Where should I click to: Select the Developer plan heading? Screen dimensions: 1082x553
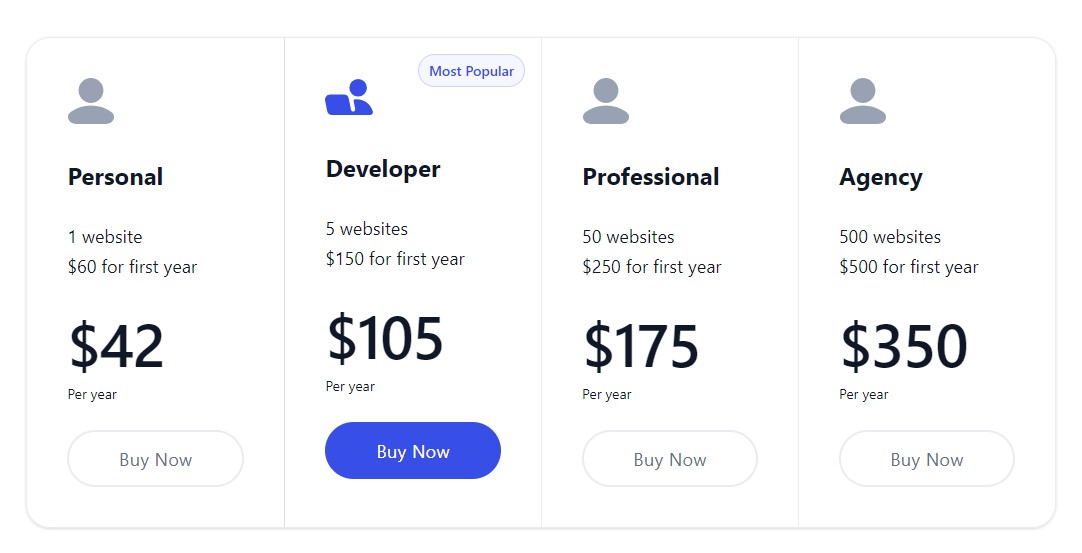pos(383,170)
